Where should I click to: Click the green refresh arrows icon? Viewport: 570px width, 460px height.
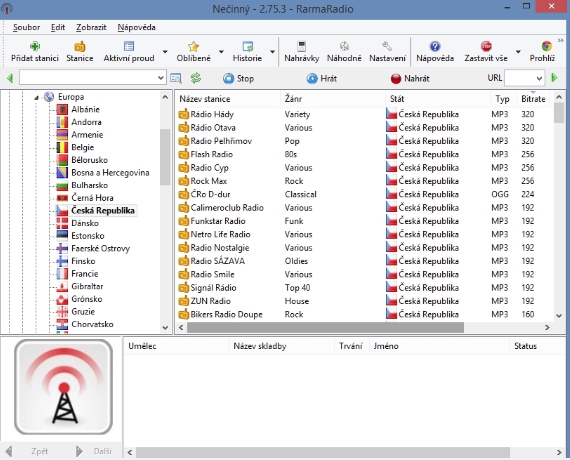tap(196, 78)
